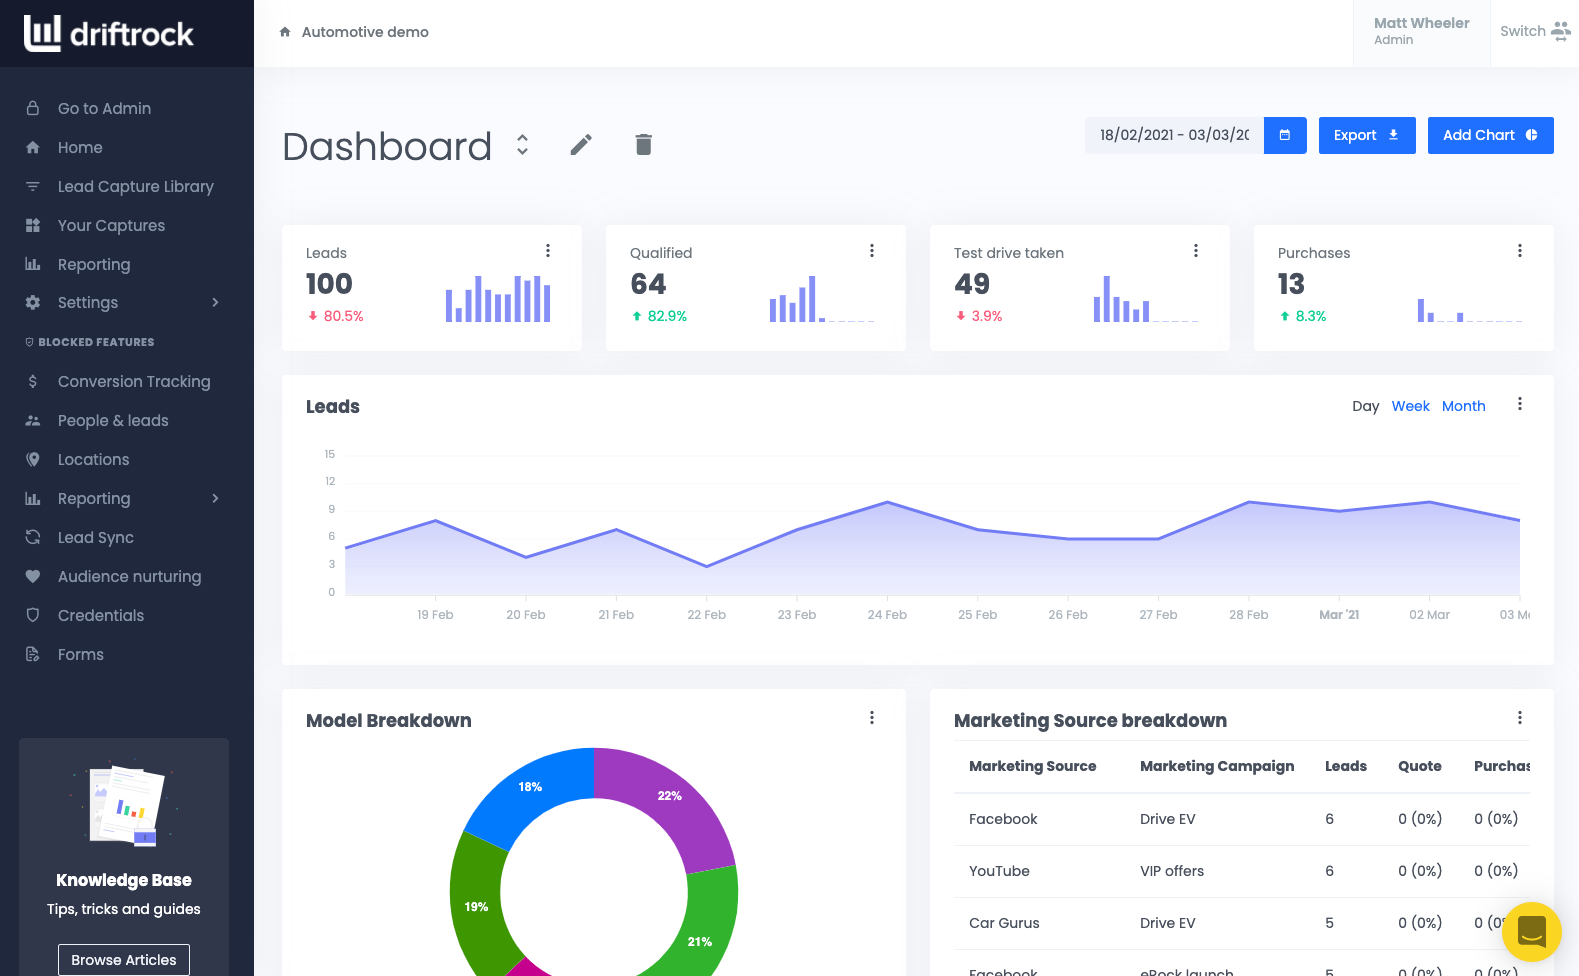1579x976 pixels.
Task: Click the Add Chart button
Action: point(1490,135)
